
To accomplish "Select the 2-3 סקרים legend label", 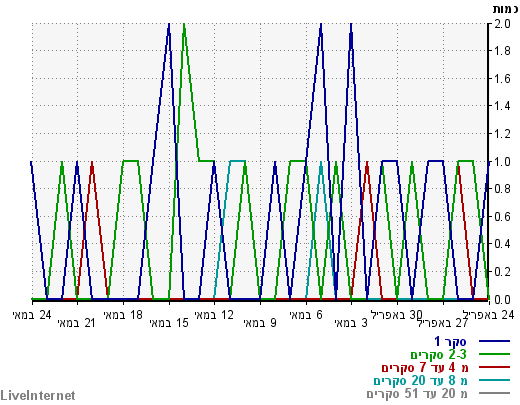I will coord(438,355).
